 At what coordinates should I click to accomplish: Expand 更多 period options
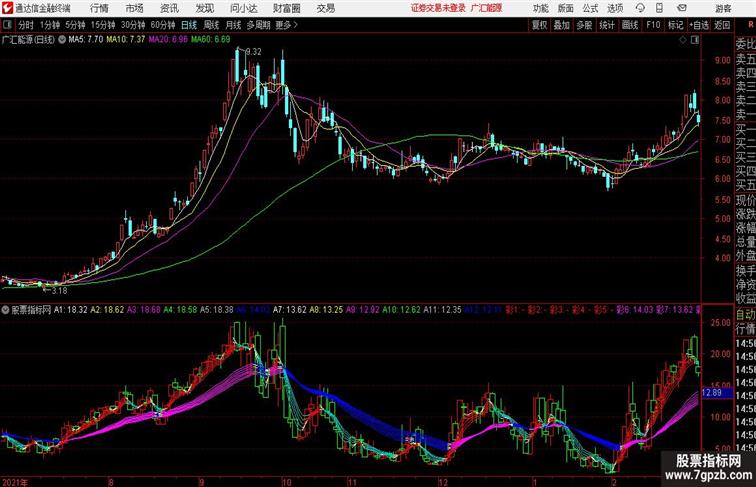tap(287, 25)
